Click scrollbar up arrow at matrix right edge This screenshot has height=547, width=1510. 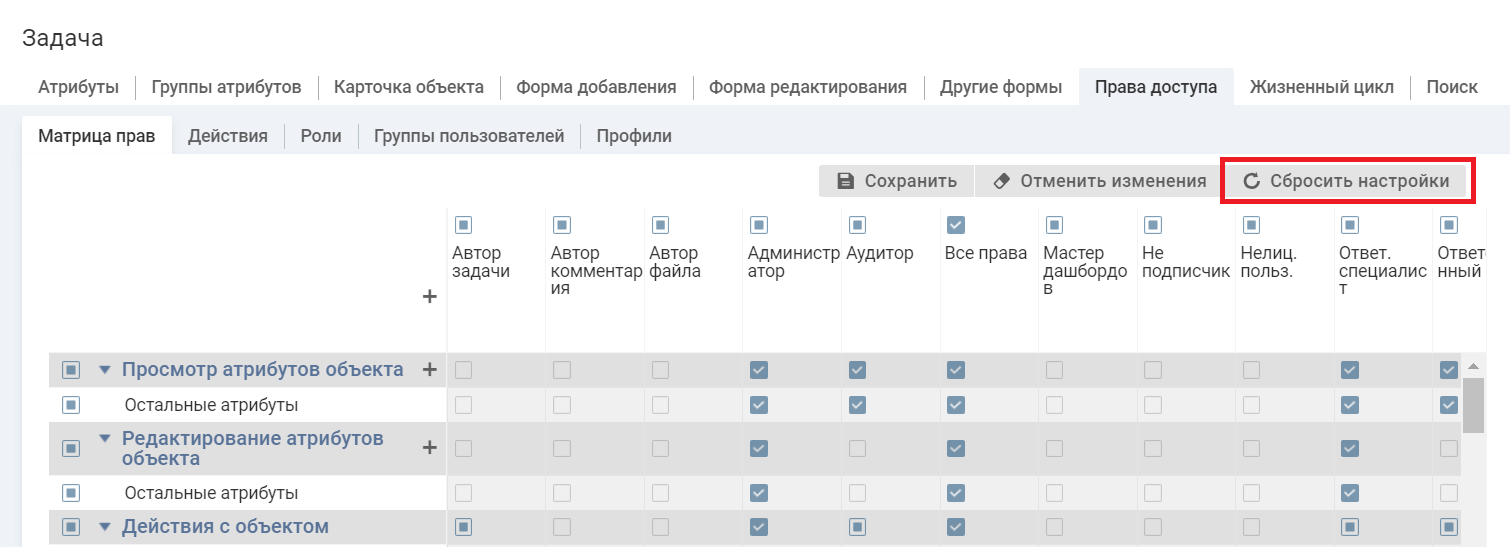(x=1472, y=366)
